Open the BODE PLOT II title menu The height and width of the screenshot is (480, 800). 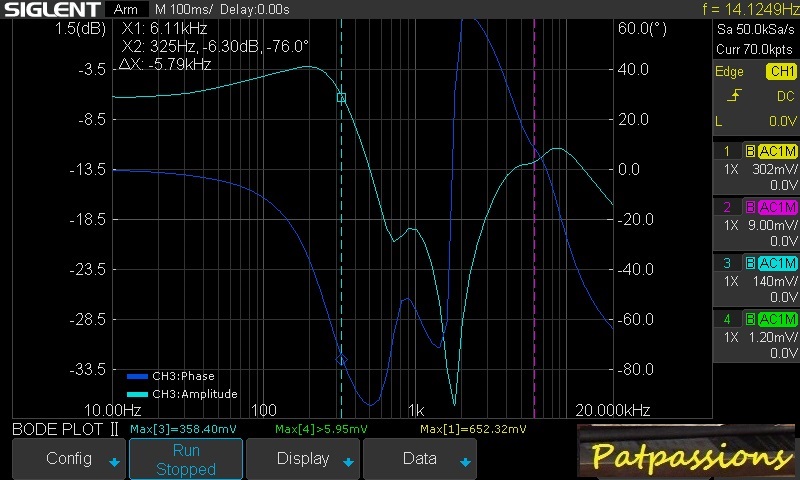tap(65, 429)
